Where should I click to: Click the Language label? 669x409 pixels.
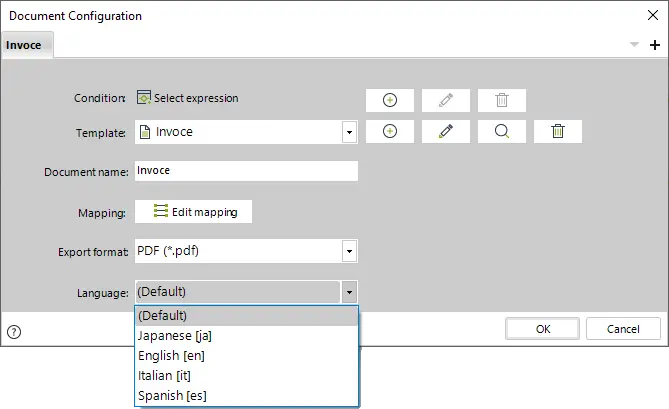pyautogui.click(x=103, y=293)
